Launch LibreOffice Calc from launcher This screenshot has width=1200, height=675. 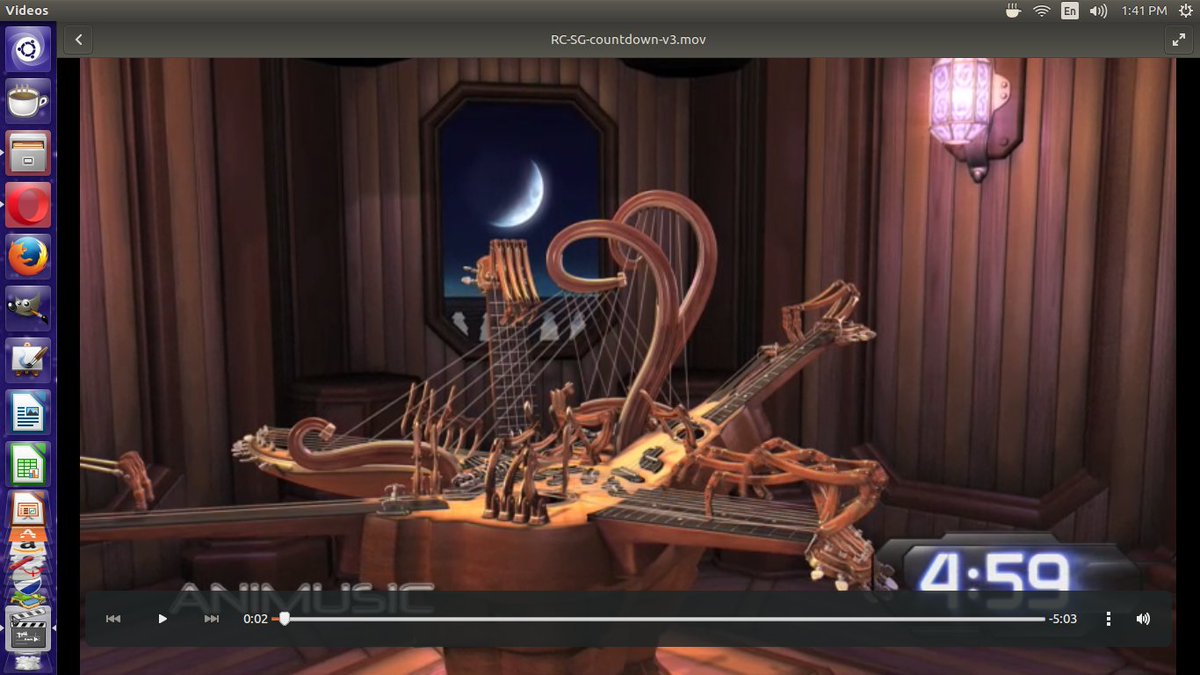[x=28, y=465]
